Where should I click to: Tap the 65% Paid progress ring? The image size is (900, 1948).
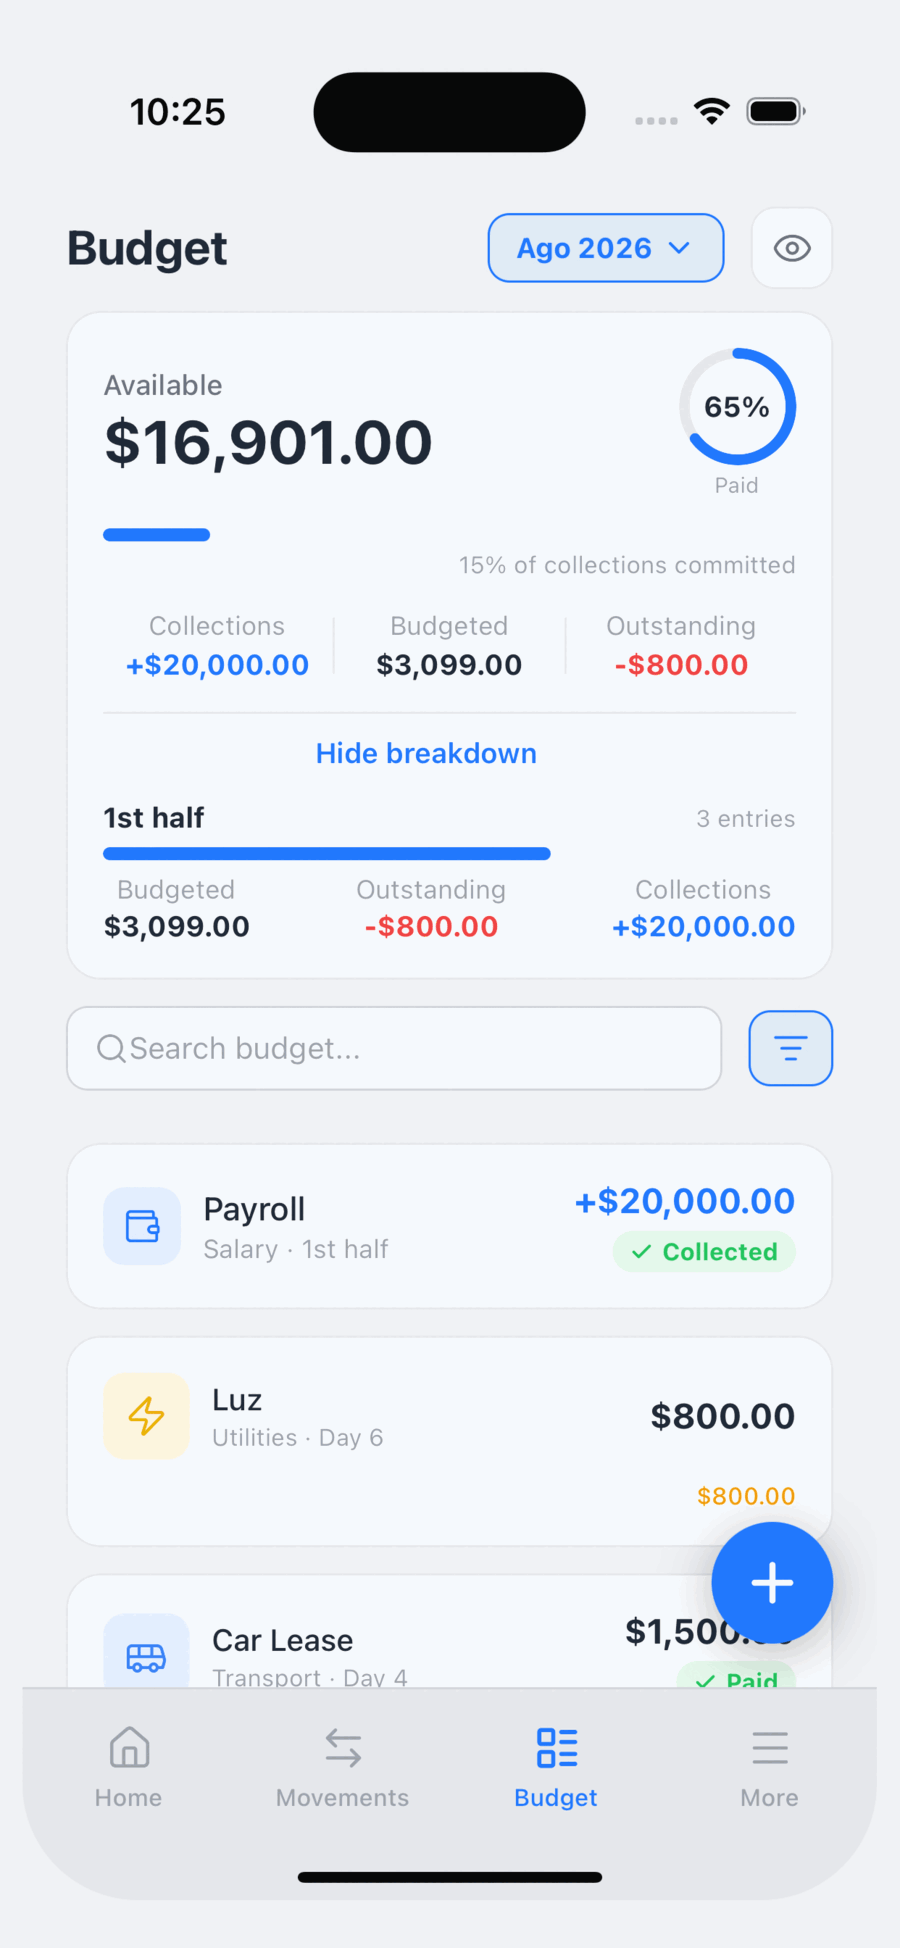tap(738, 407)
